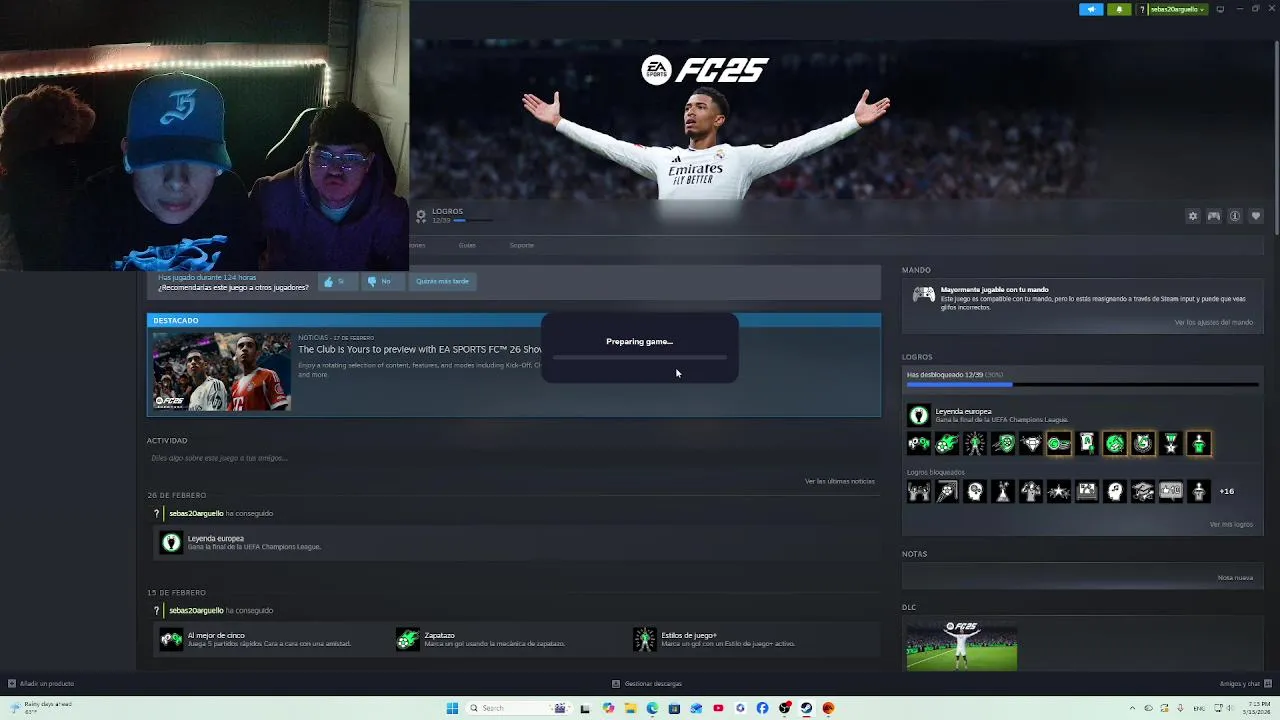Click locked graduation cap achievement icon
This screenshot has height=720, width=1280.
[1142, 491]
